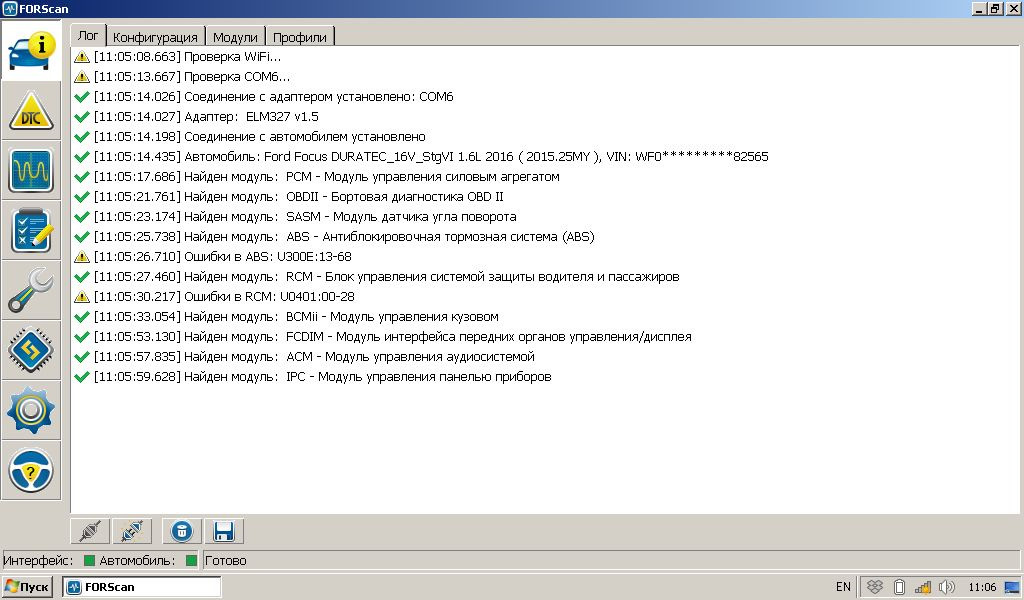Open the module programming chip section
The height and width of the screenshot is (600, 1024).
coord(31,351)
